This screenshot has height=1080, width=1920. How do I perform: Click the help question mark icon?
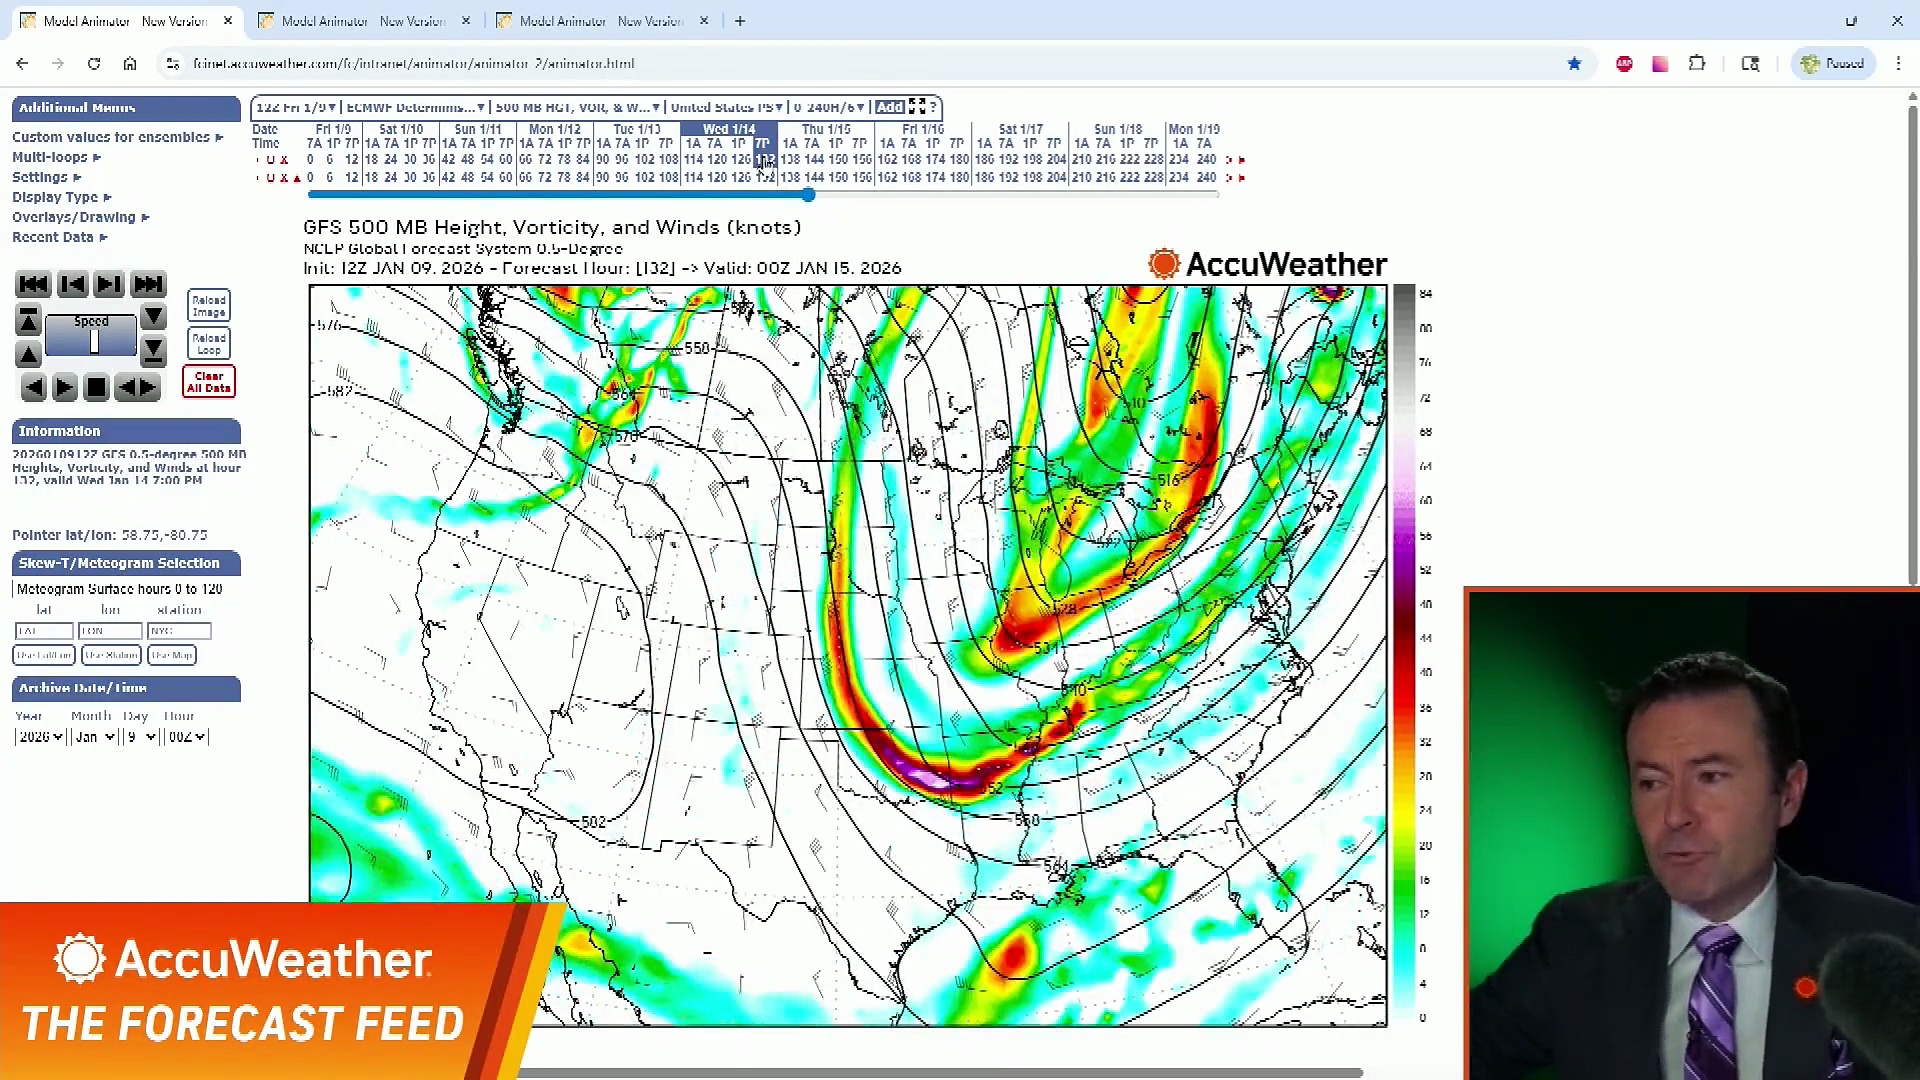933,107
